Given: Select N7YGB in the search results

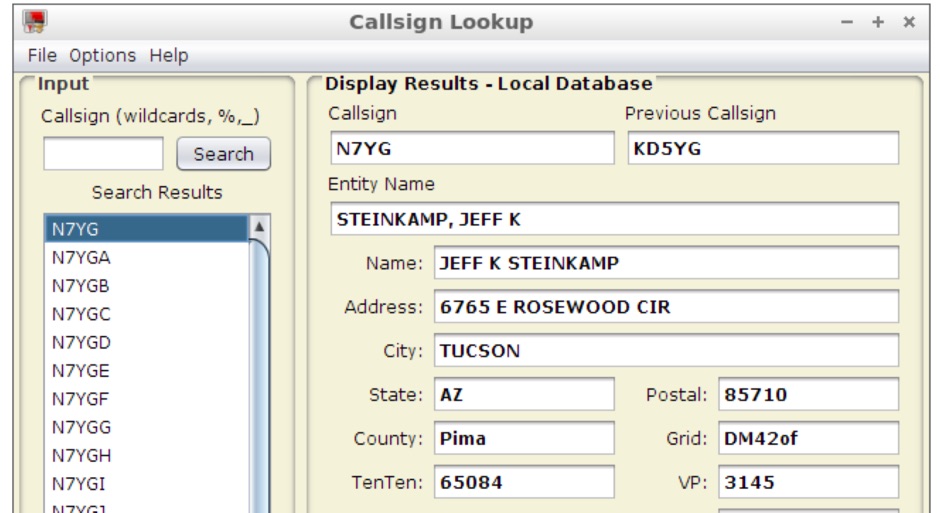Looking at the screenshot, I should [x=146, y=286].
